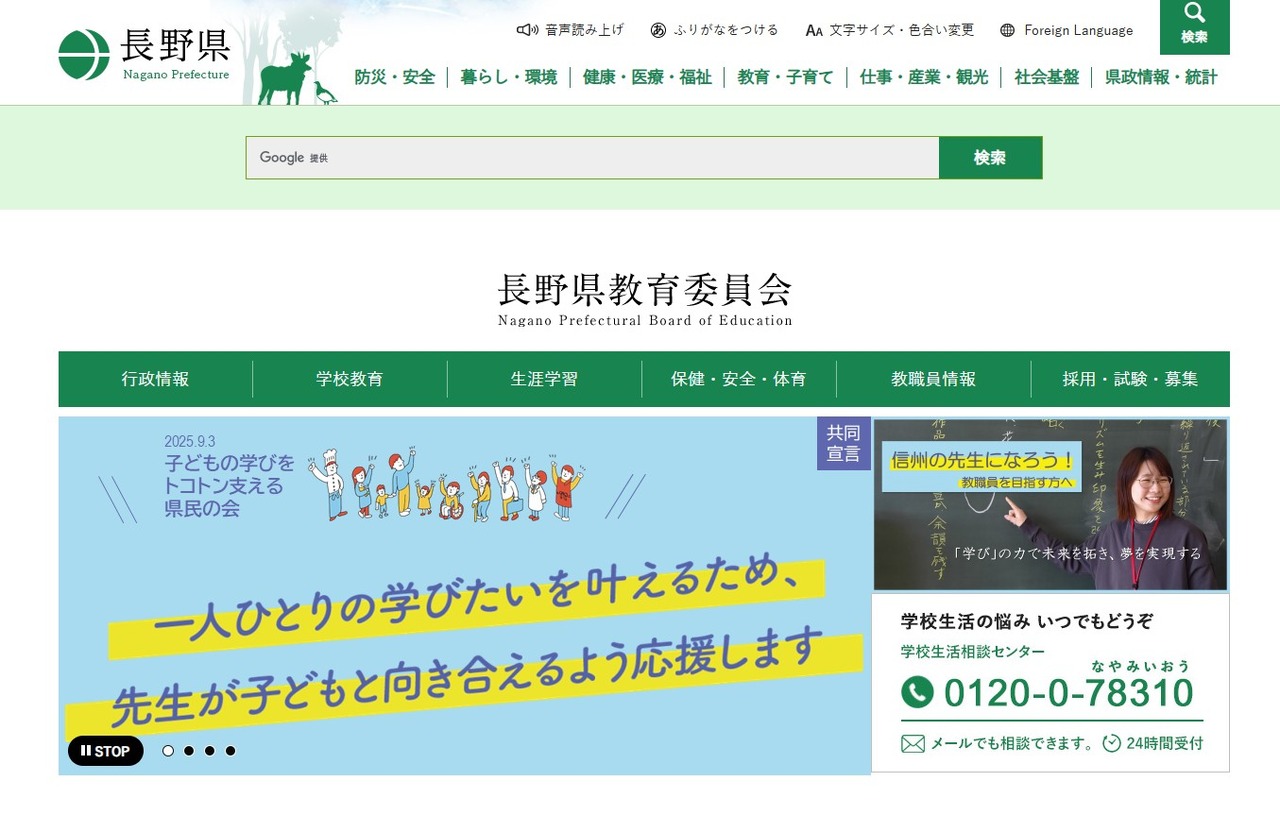This screenshot has height=815, width=1280.
Task: Click the 音声読み上げ speaker icon
Action: click(x=527, y=30)
